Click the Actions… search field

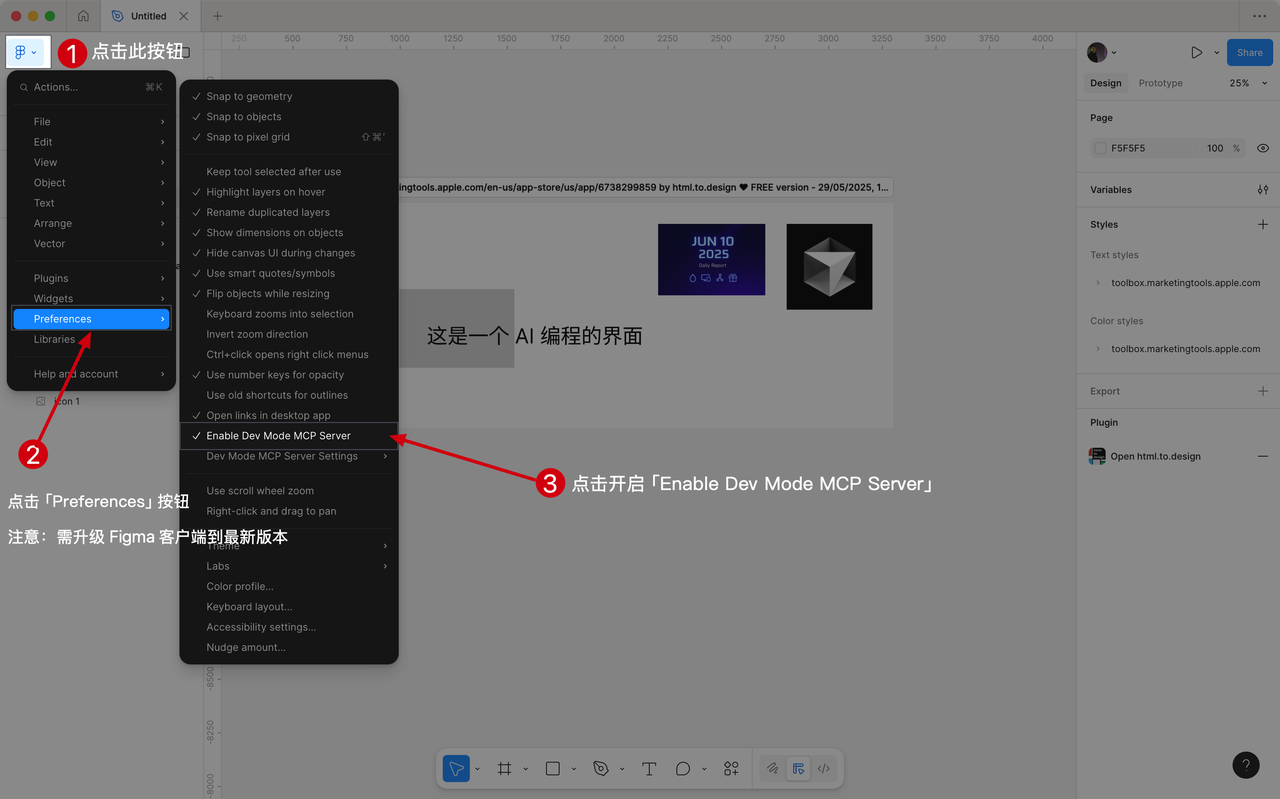91,87
